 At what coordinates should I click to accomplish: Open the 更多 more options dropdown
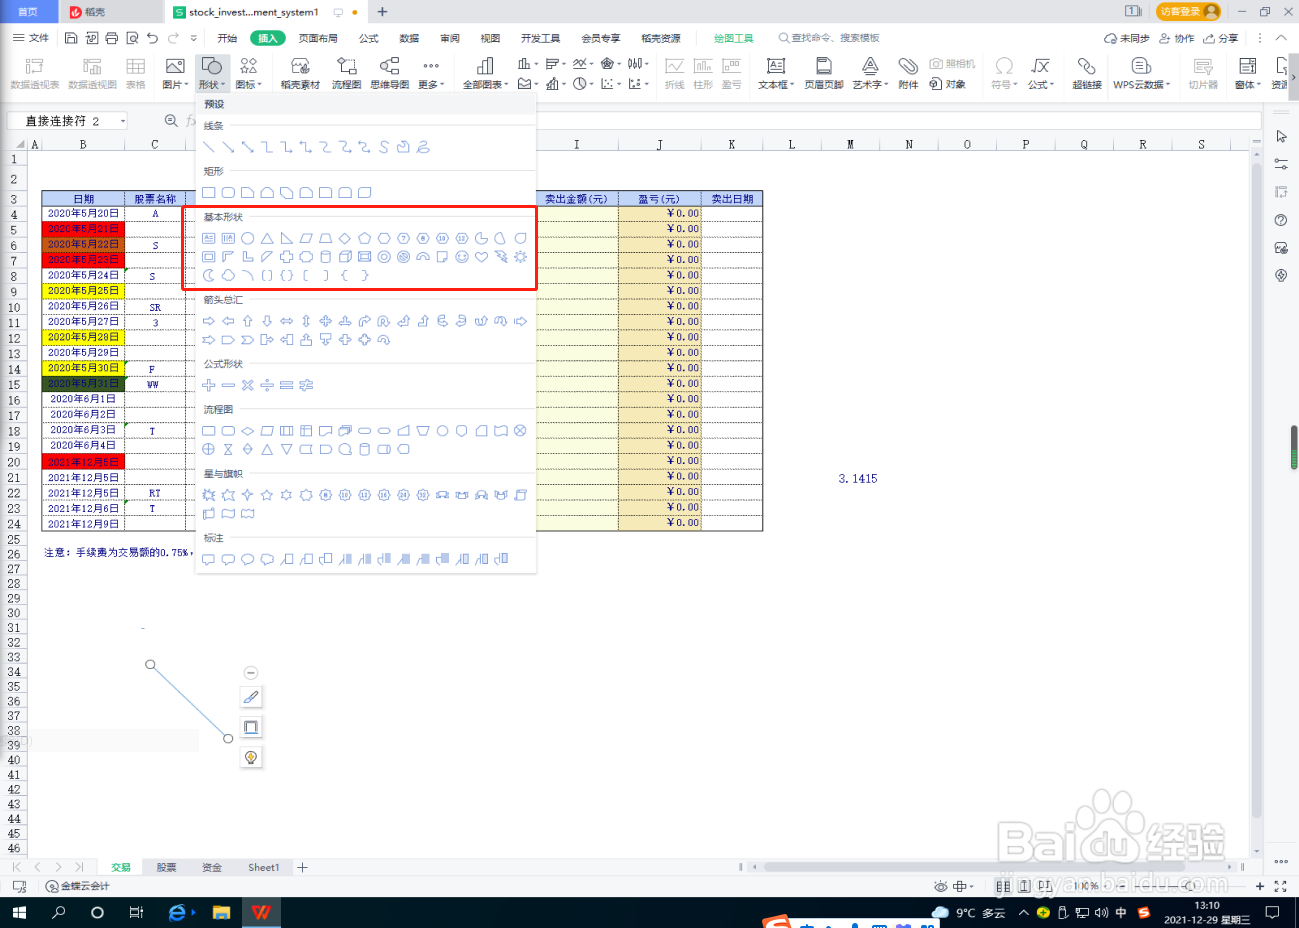coord(431,74)
